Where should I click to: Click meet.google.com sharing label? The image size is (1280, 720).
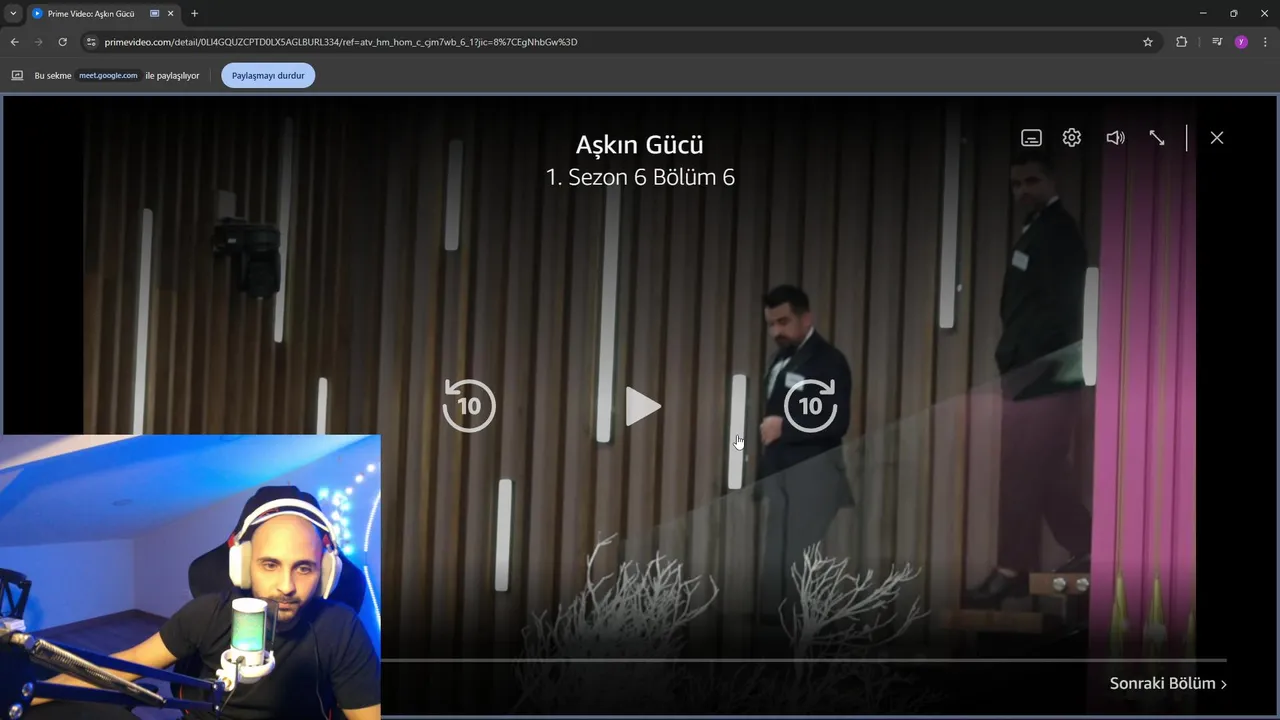[x=108, y=75]
